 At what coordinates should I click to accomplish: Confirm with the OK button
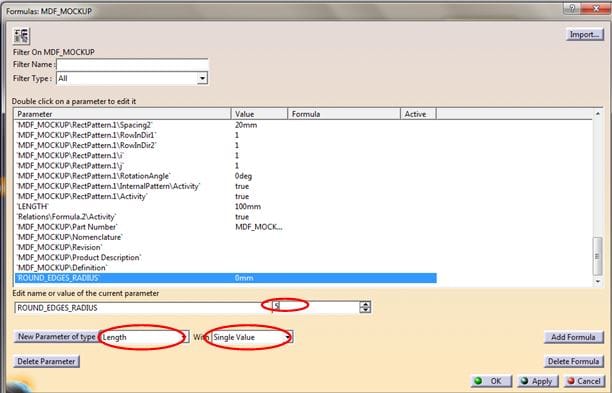click(491, 381)
